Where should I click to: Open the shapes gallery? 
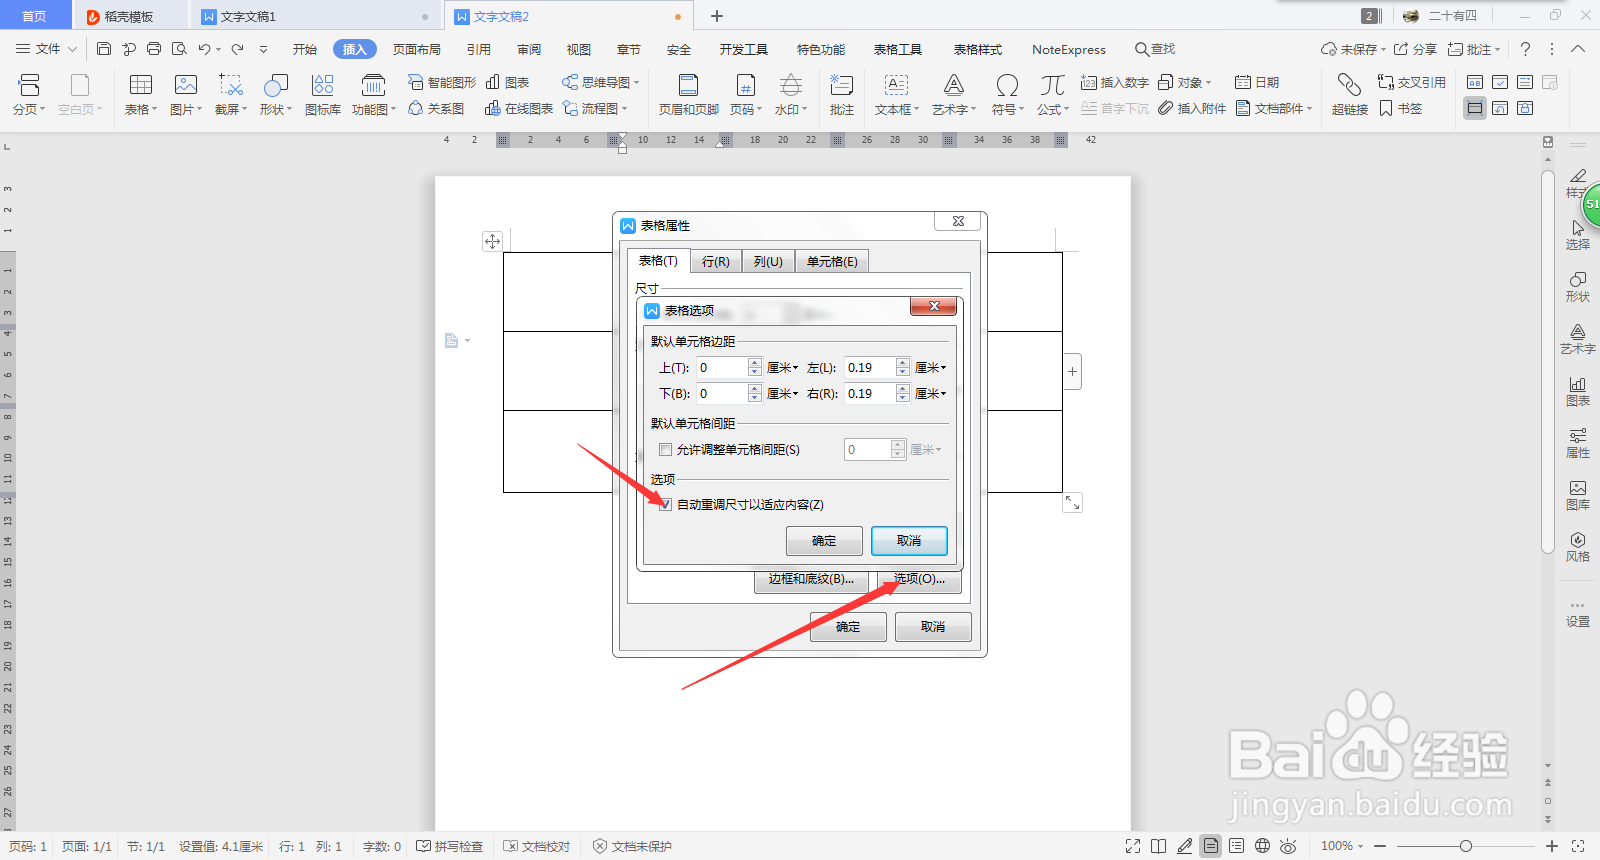click(276, 95)
